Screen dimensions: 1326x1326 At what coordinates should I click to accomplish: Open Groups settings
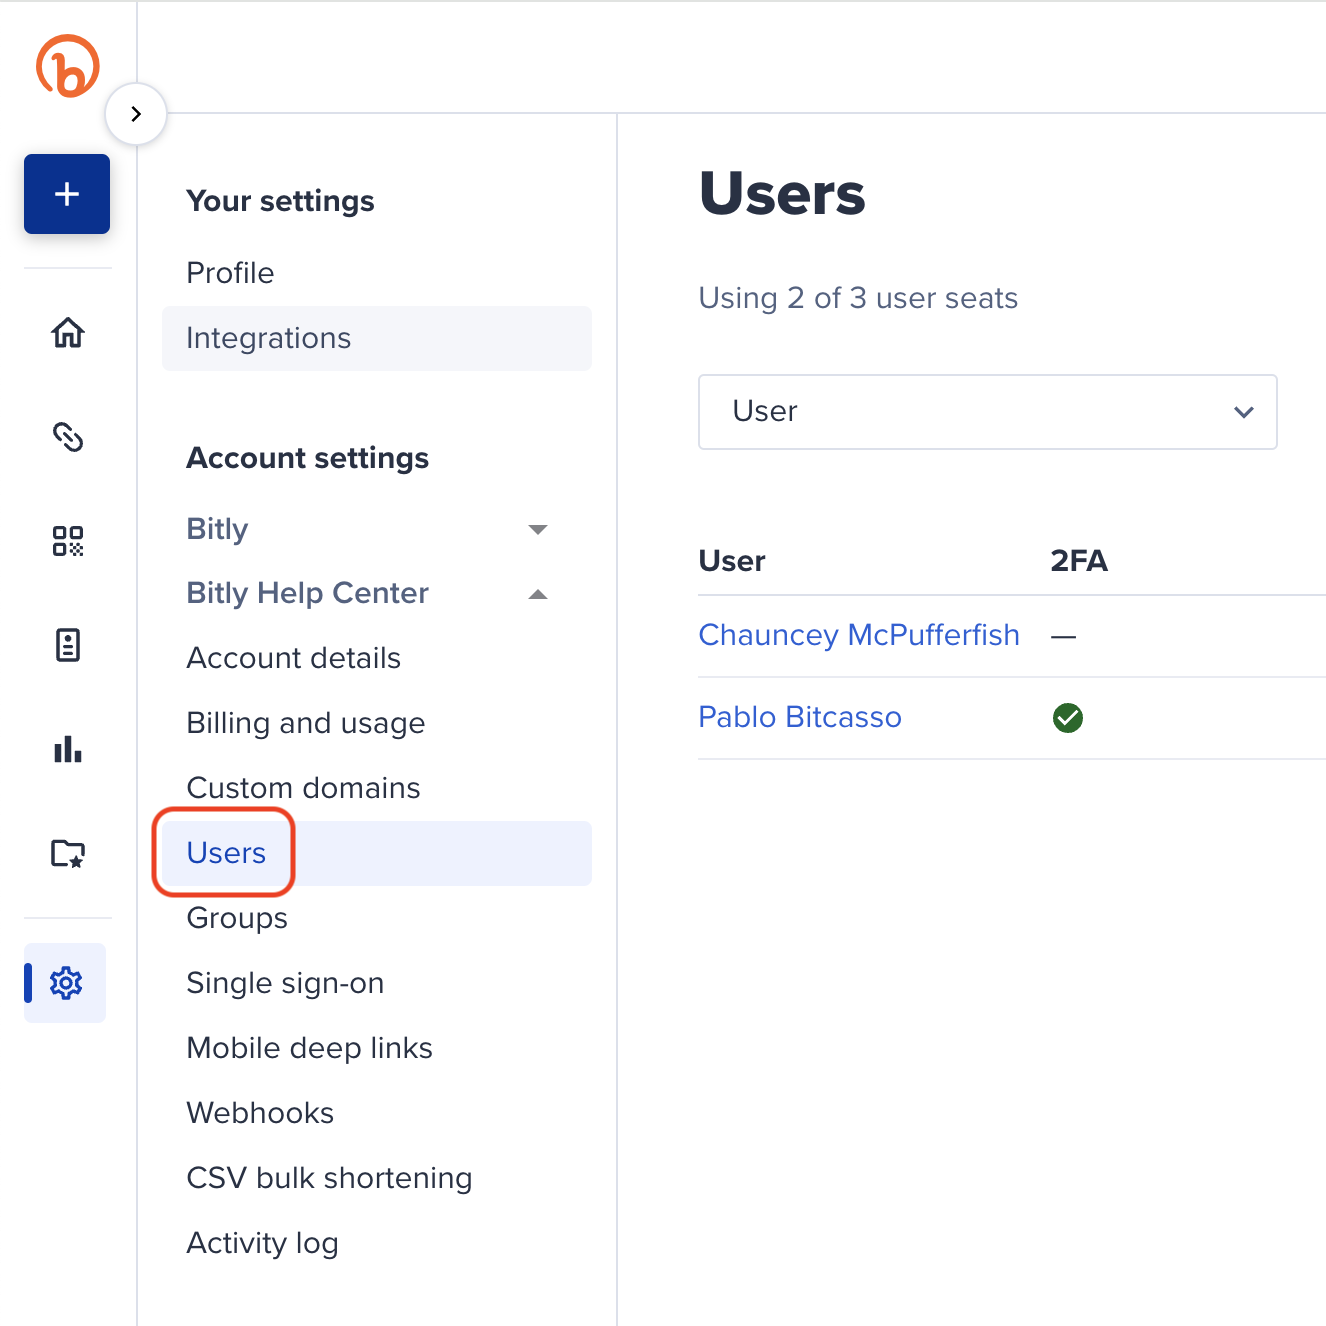[x=237, y=918]
